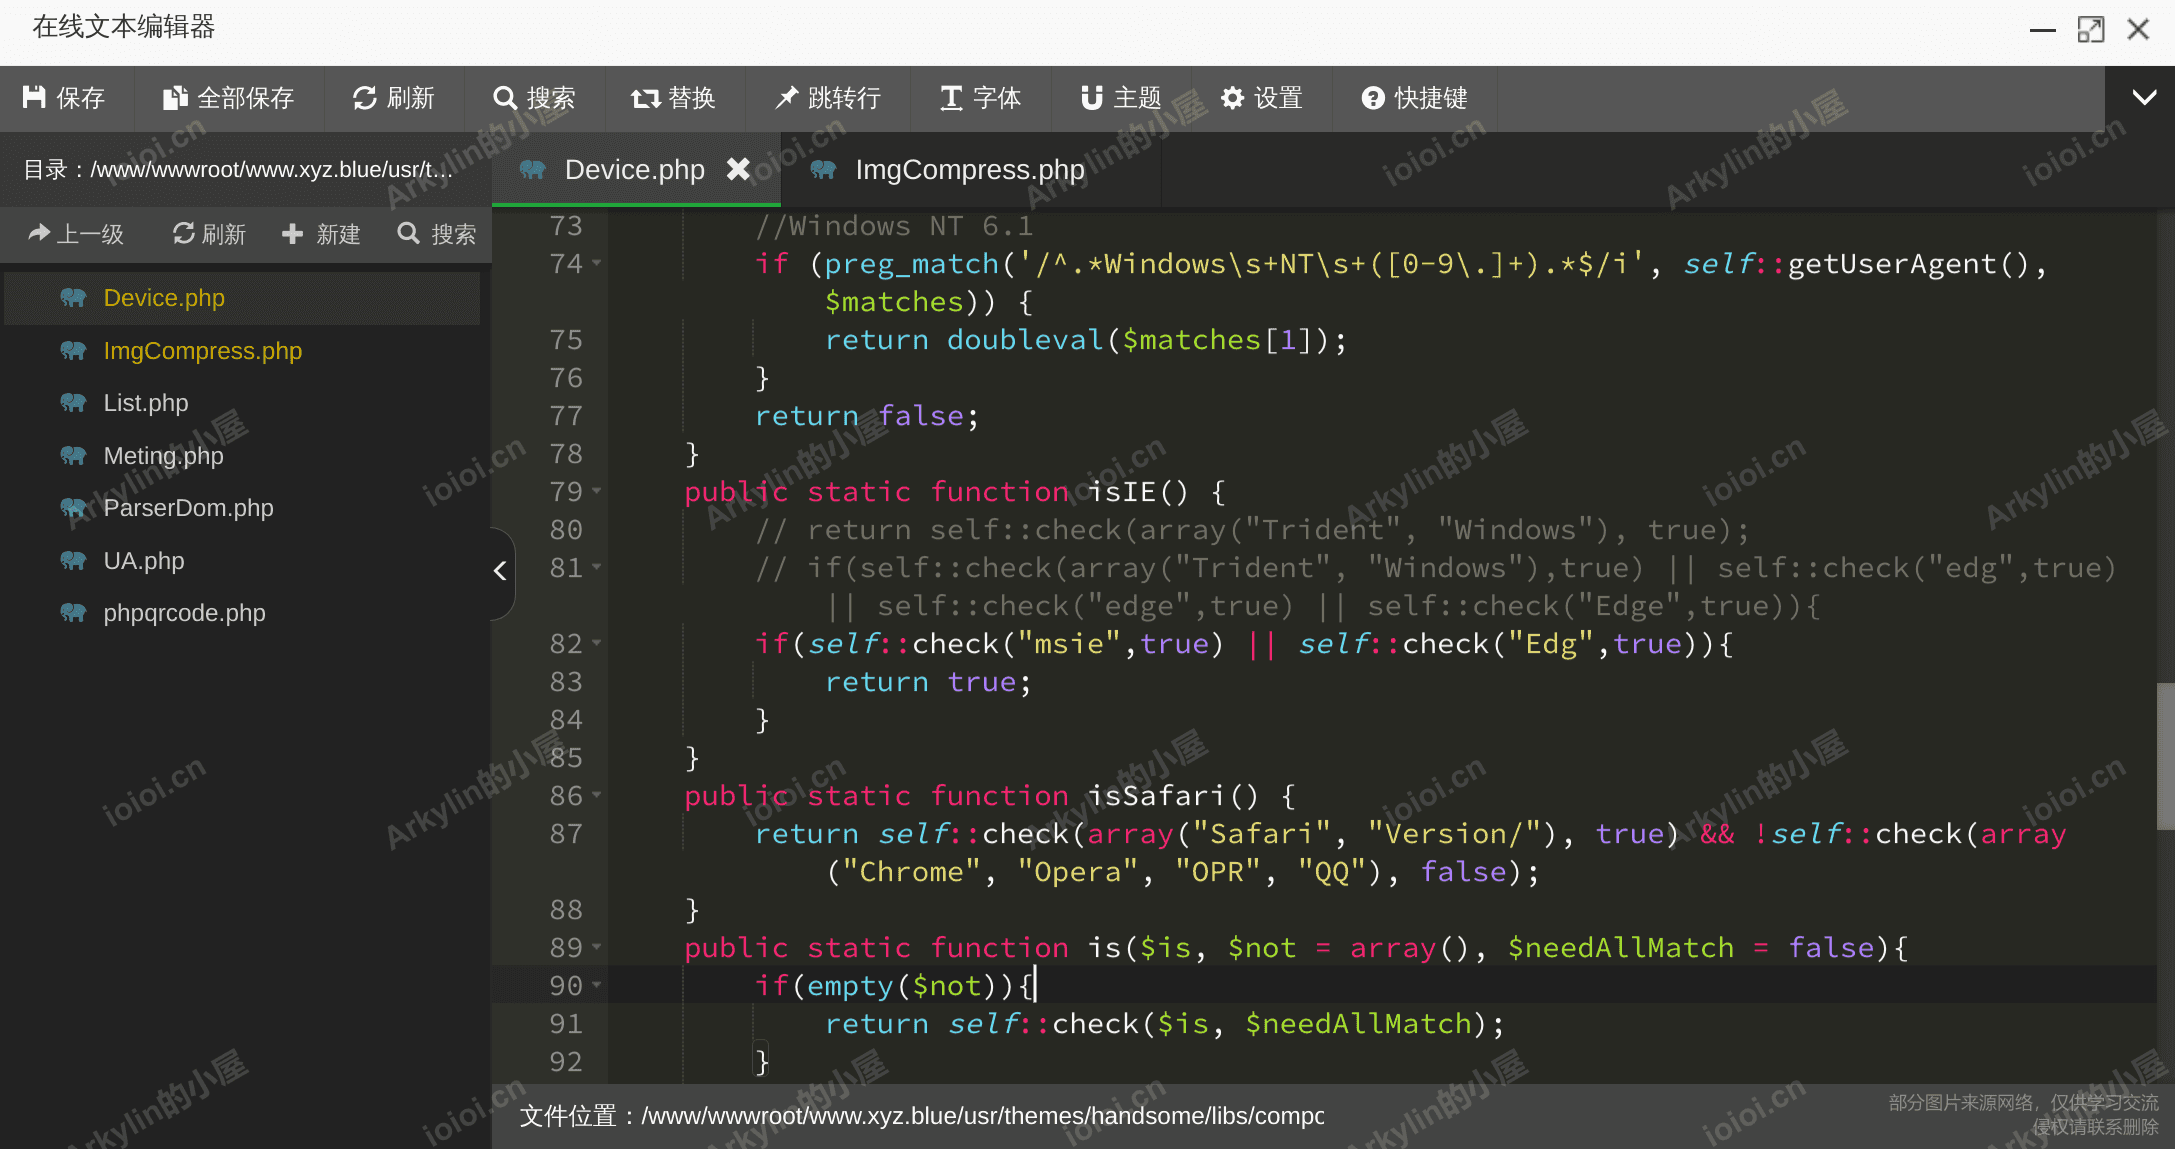Click the PHP icon beside Meting.php
The width and height of the screenshot is (2175, 1149).
coord(73,456)
